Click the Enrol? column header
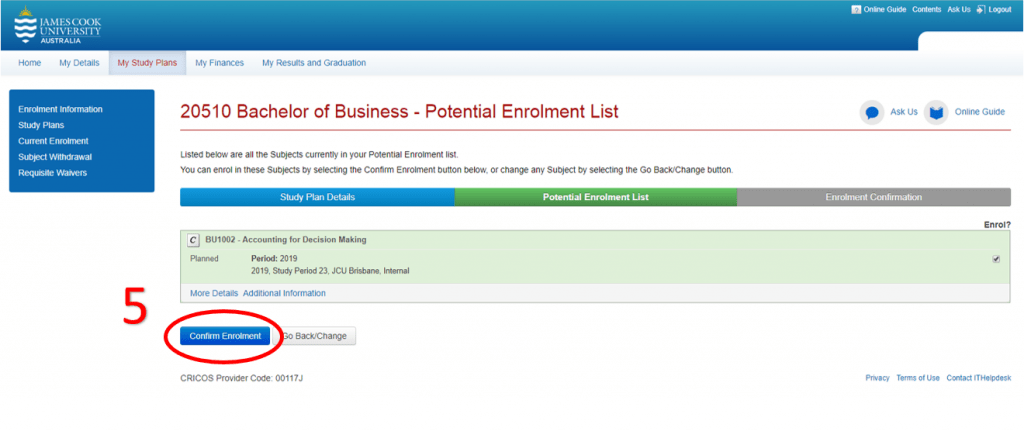This screenshot has width=1024, height=431. coord(997,225)
